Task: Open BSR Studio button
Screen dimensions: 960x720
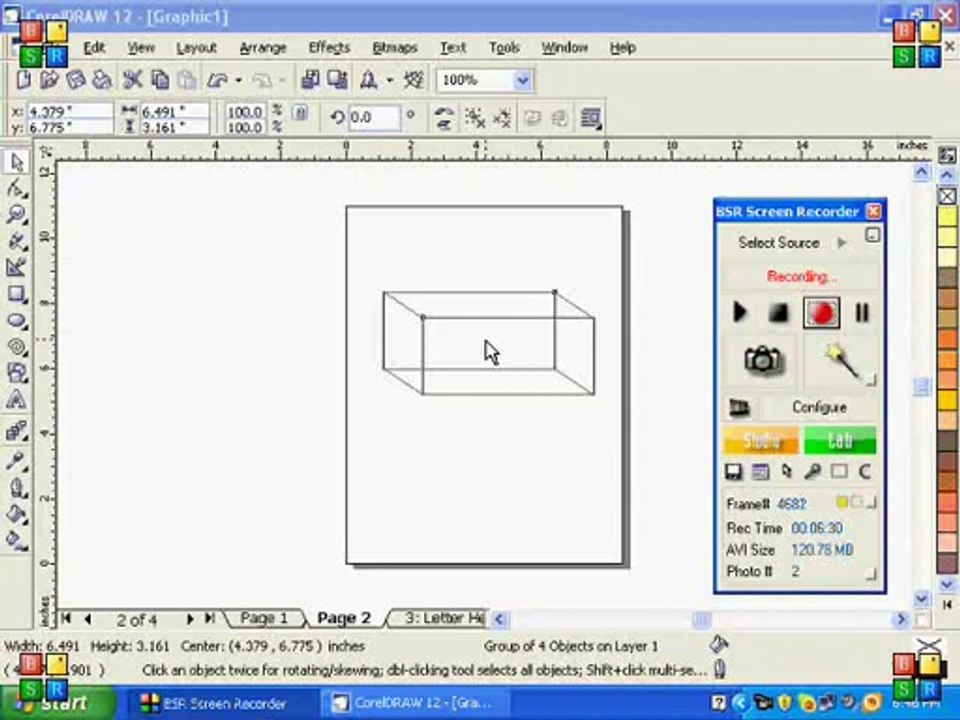Action: click(x=762, y=440)
